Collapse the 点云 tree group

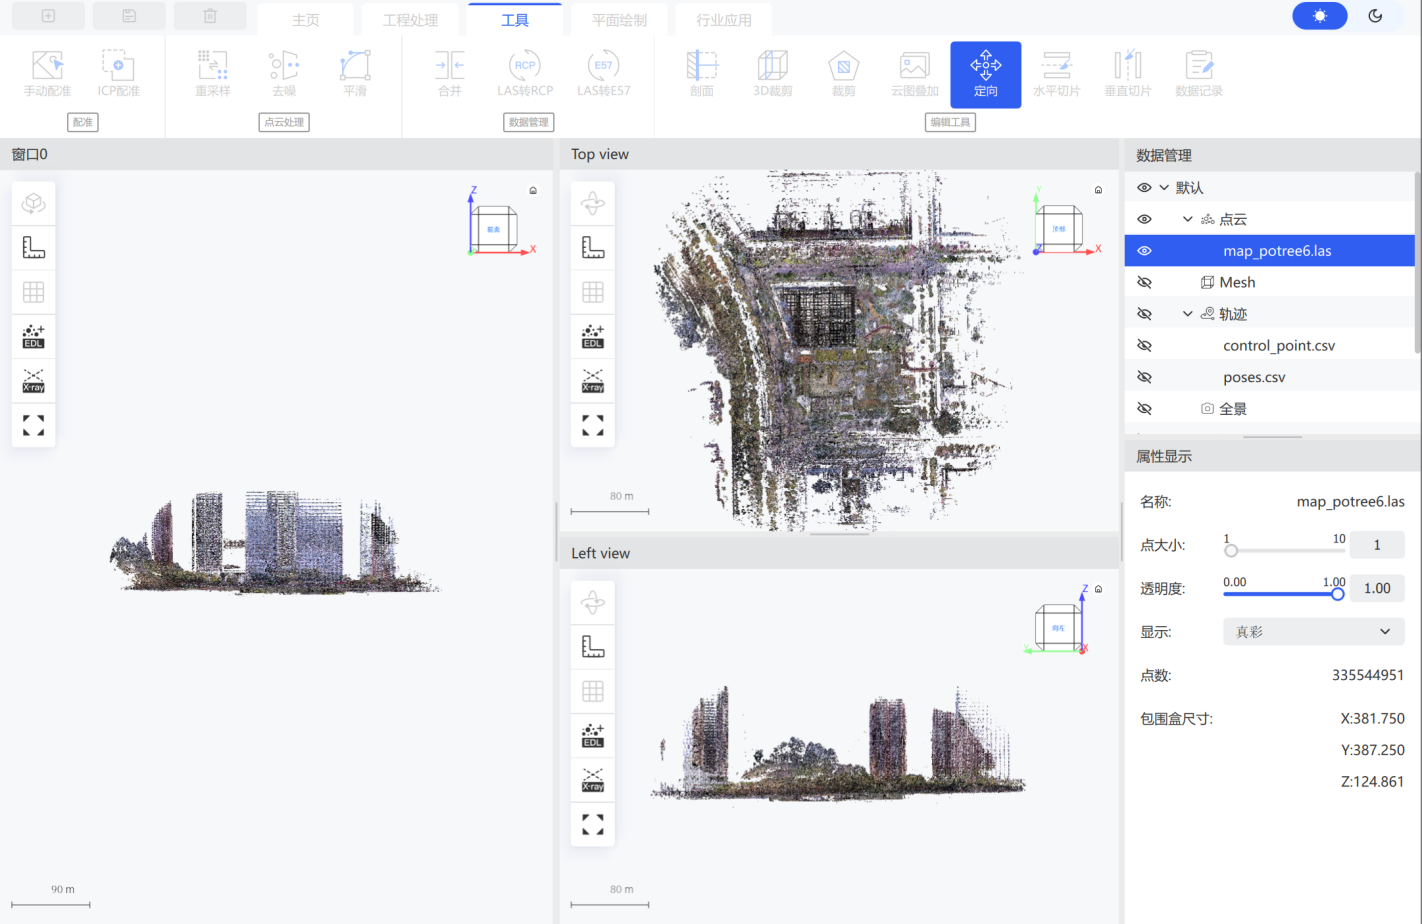(1187, 219)
